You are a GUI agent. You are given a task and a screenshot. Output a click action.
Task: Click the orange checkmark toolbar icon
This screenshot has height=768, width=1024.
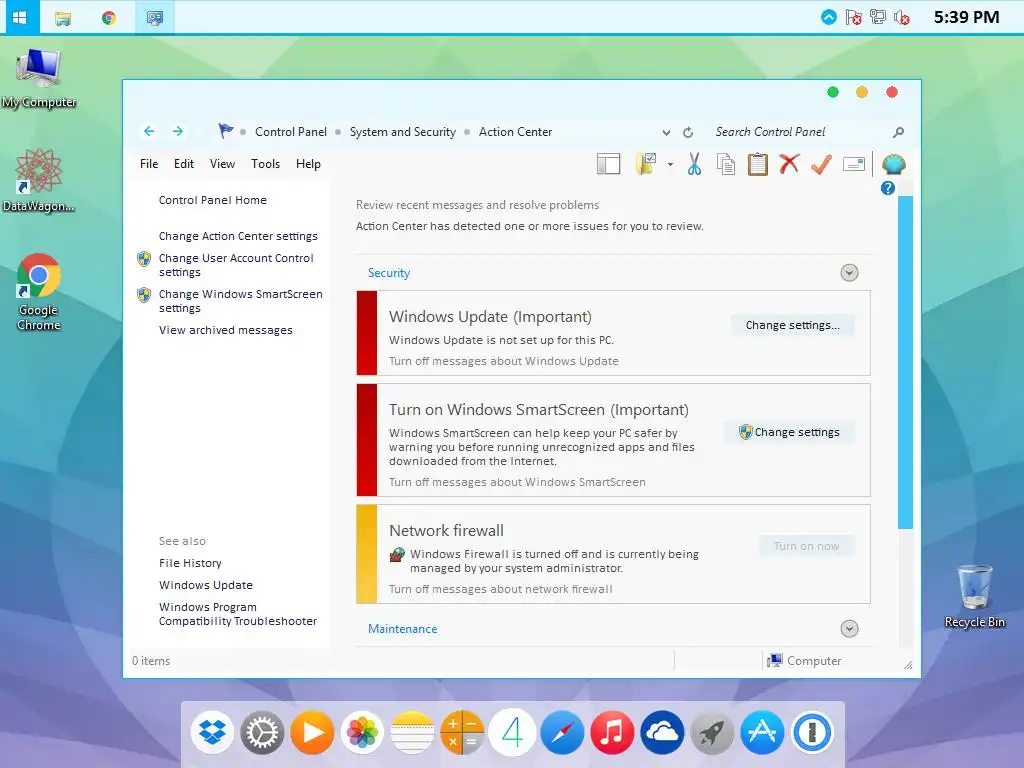[821, 164]
